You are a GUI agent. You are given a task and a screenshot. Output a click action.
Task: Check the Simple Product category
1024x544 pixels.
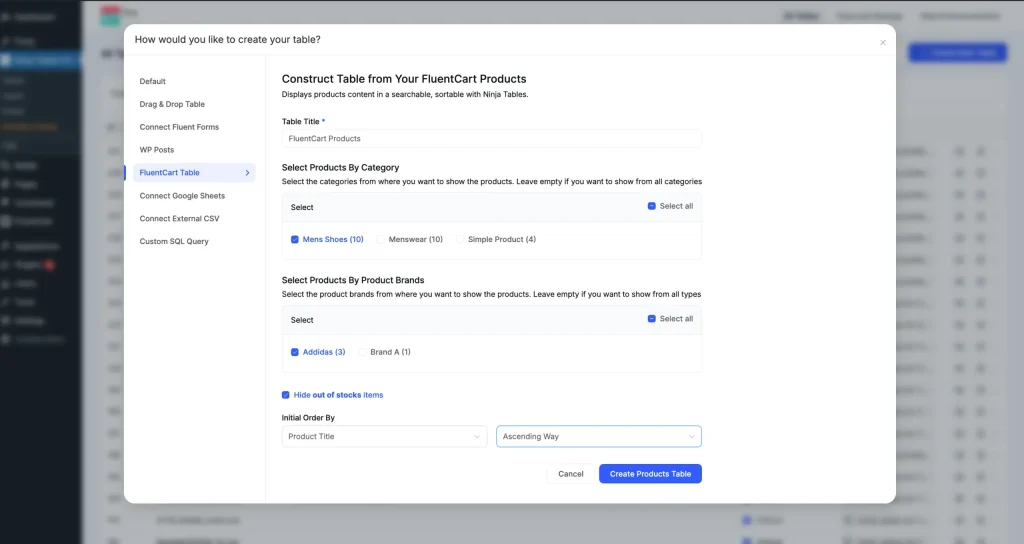[461, 240]
